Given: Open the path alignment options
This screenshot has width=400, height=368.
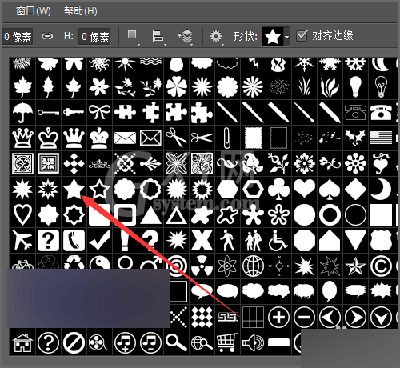Looking at the screenshot, I should pos(158,36).
